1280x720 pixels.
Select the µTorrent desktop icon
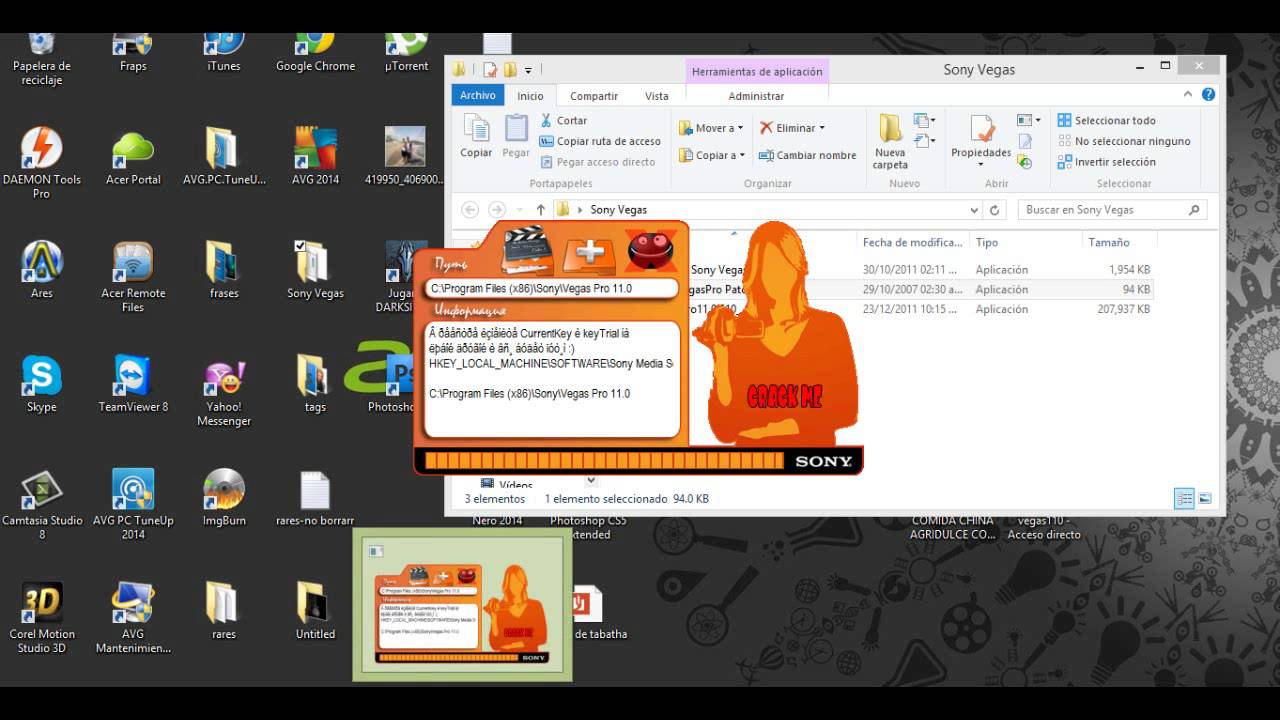pyautogui.click(x=406, y=55)
